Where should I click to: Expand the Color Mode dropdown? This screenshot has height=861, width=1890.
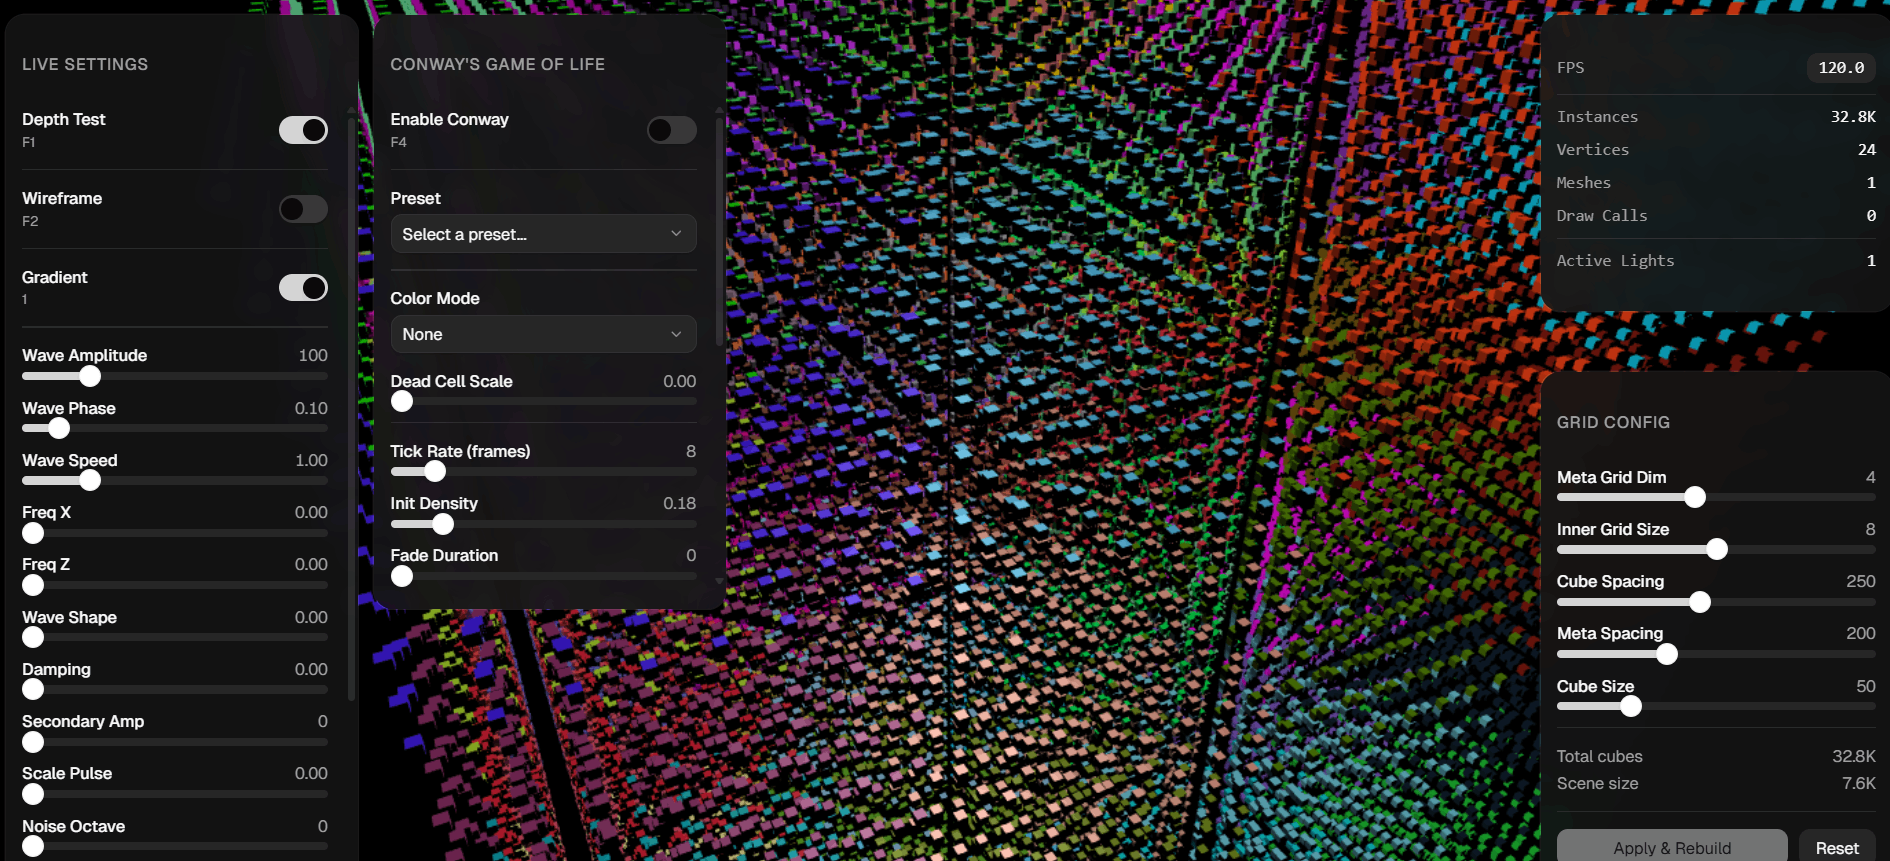(x=543, y=334)
